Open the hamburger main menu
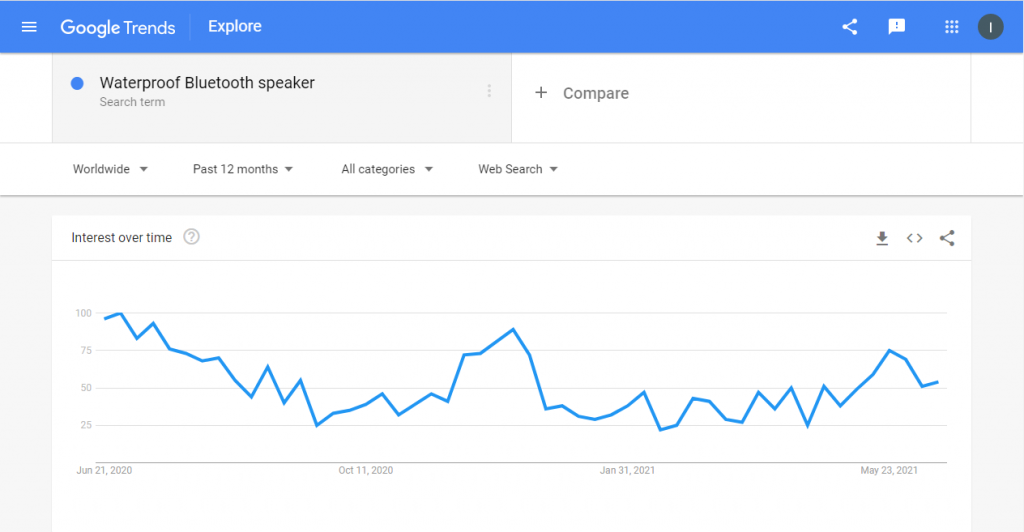Screen dimensions: 1024x532 click(29, 27)
